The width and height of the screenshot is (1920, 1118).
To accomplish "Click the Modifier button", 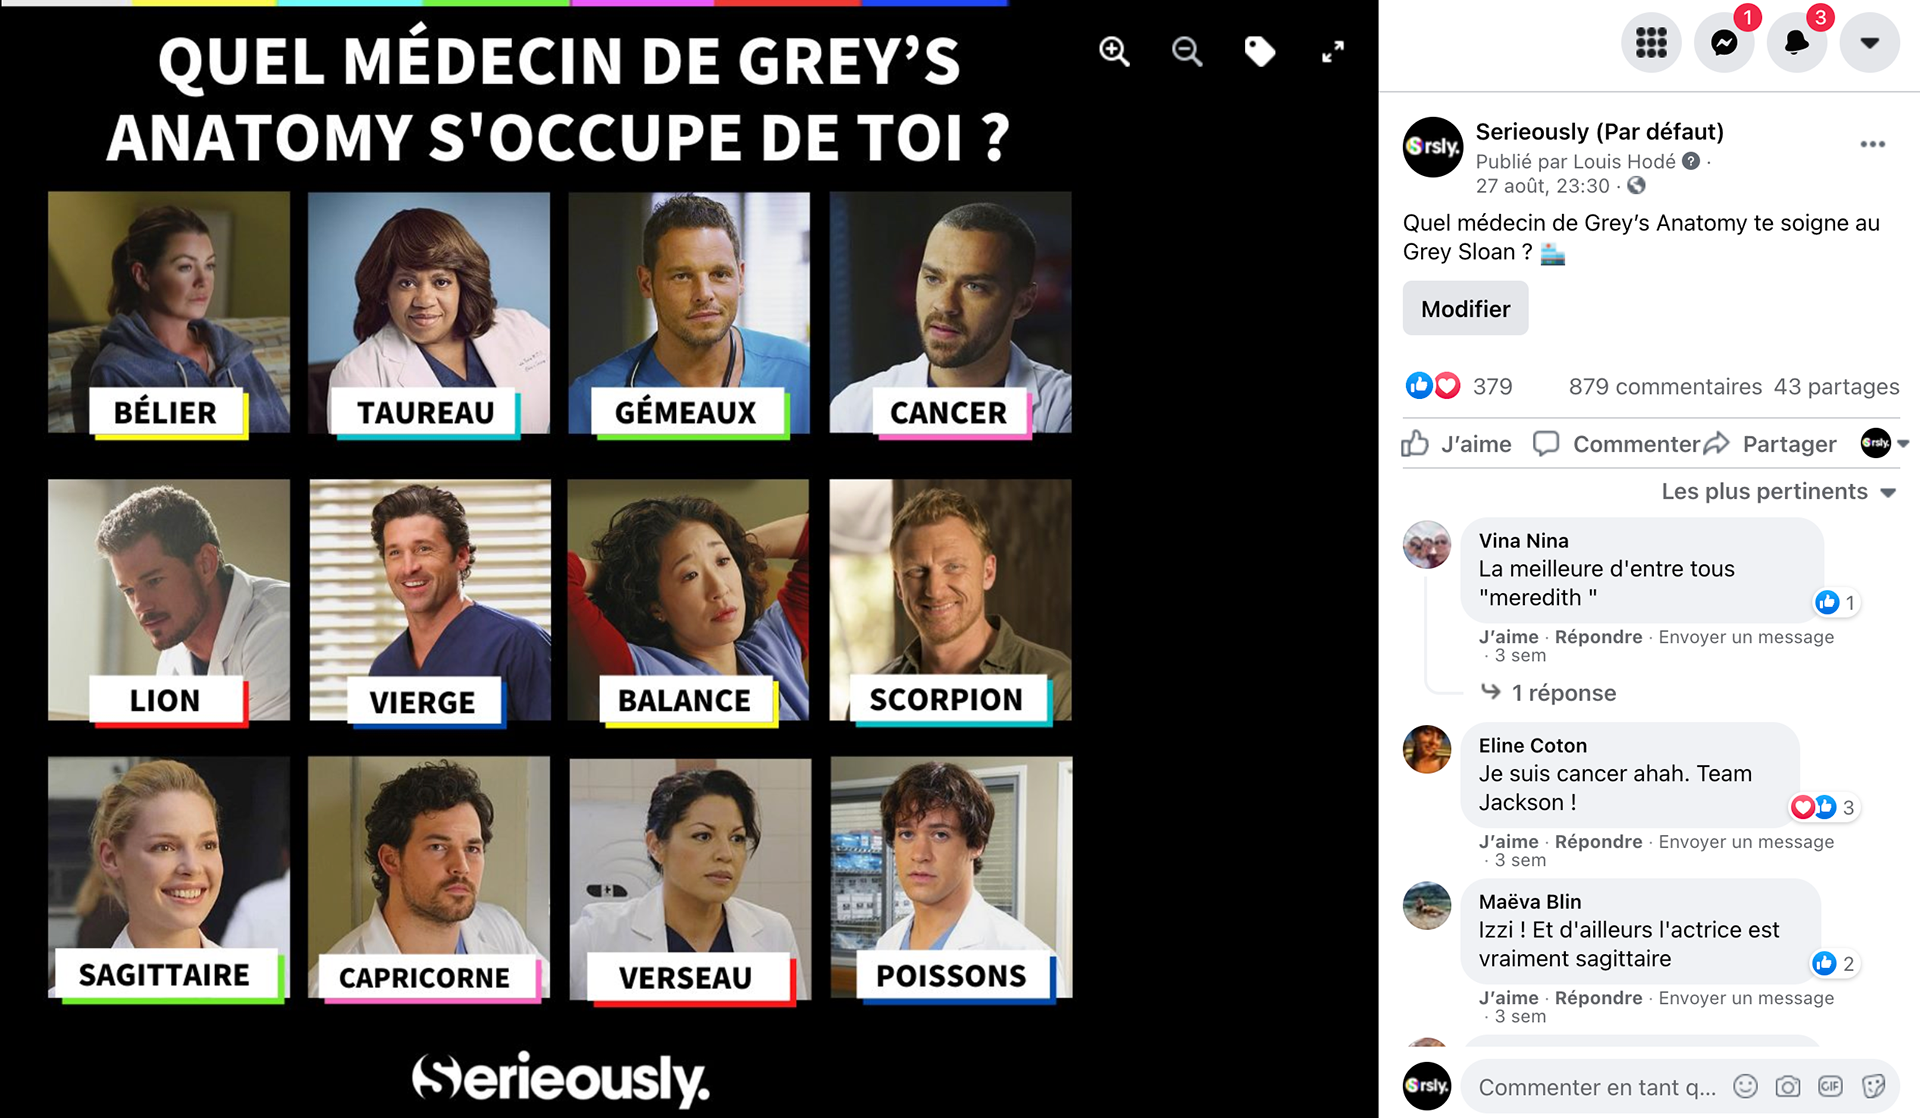I will pyautogui.click(x=1465, y=308).
